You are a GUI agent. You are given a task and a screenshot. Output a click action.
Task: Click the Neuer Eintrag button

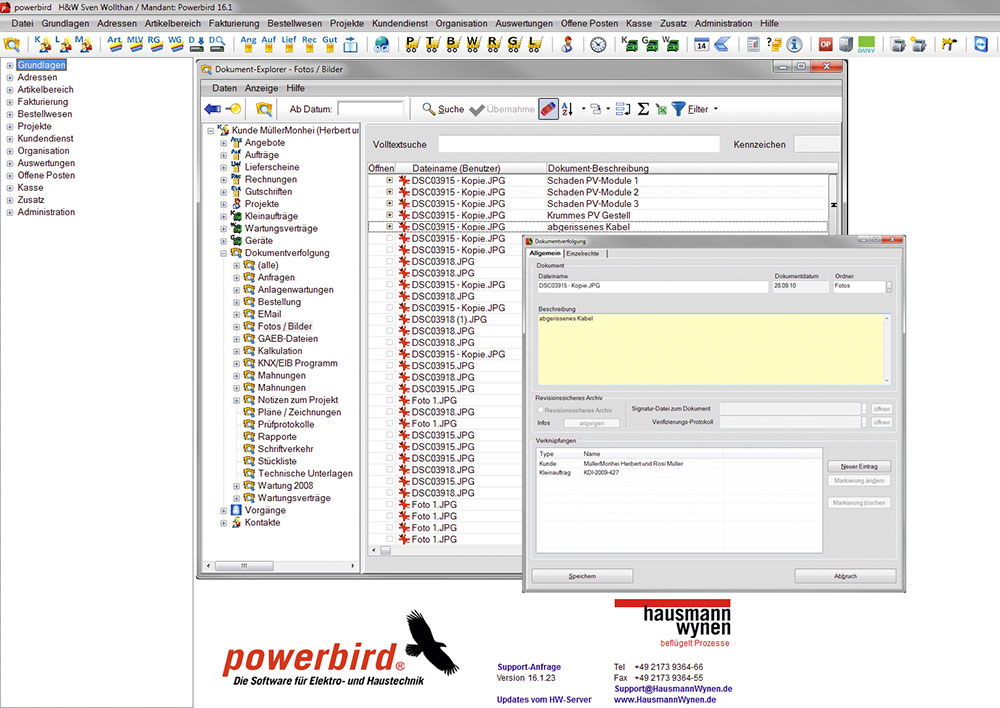tap(859, 466)
